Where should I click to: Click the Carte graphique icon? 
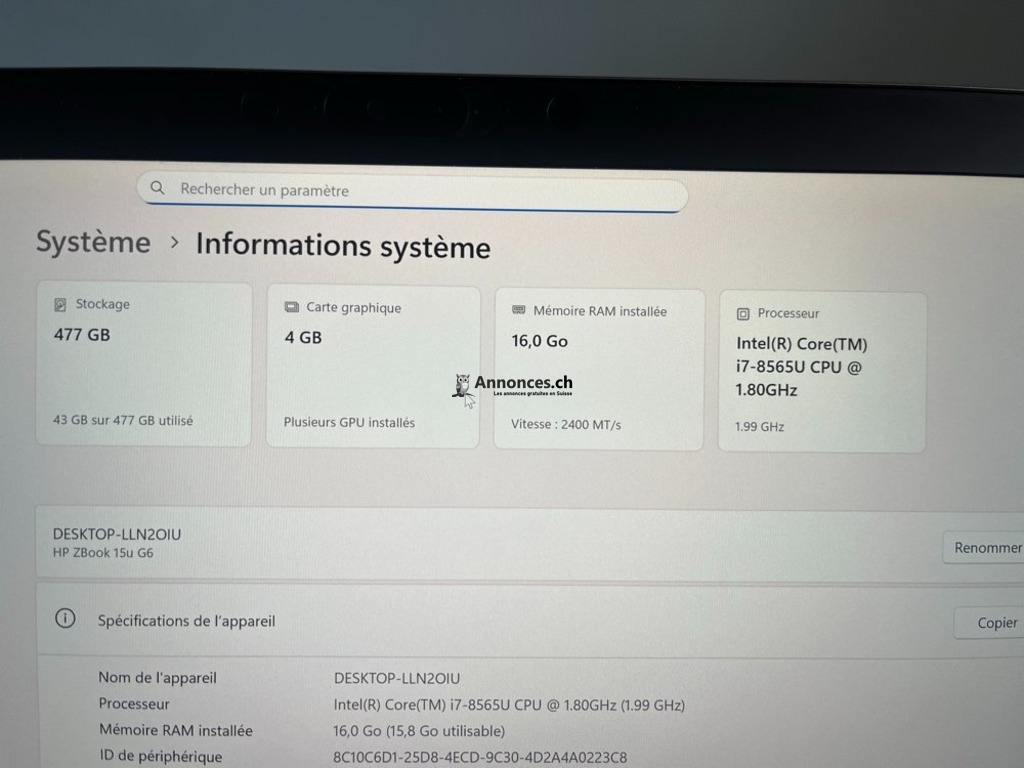(292, 307)
